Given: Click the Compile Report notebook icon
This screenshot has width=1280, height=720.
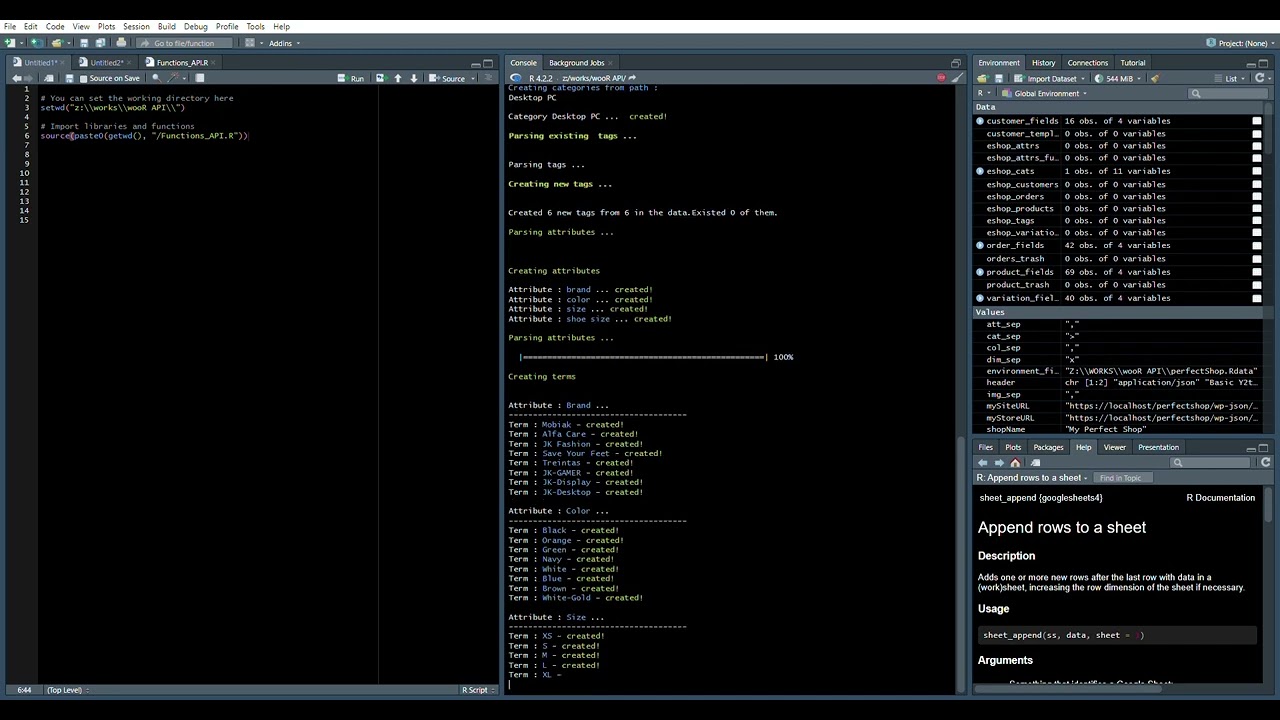Looking at the screenshot, I should click(x=200, y=78).
